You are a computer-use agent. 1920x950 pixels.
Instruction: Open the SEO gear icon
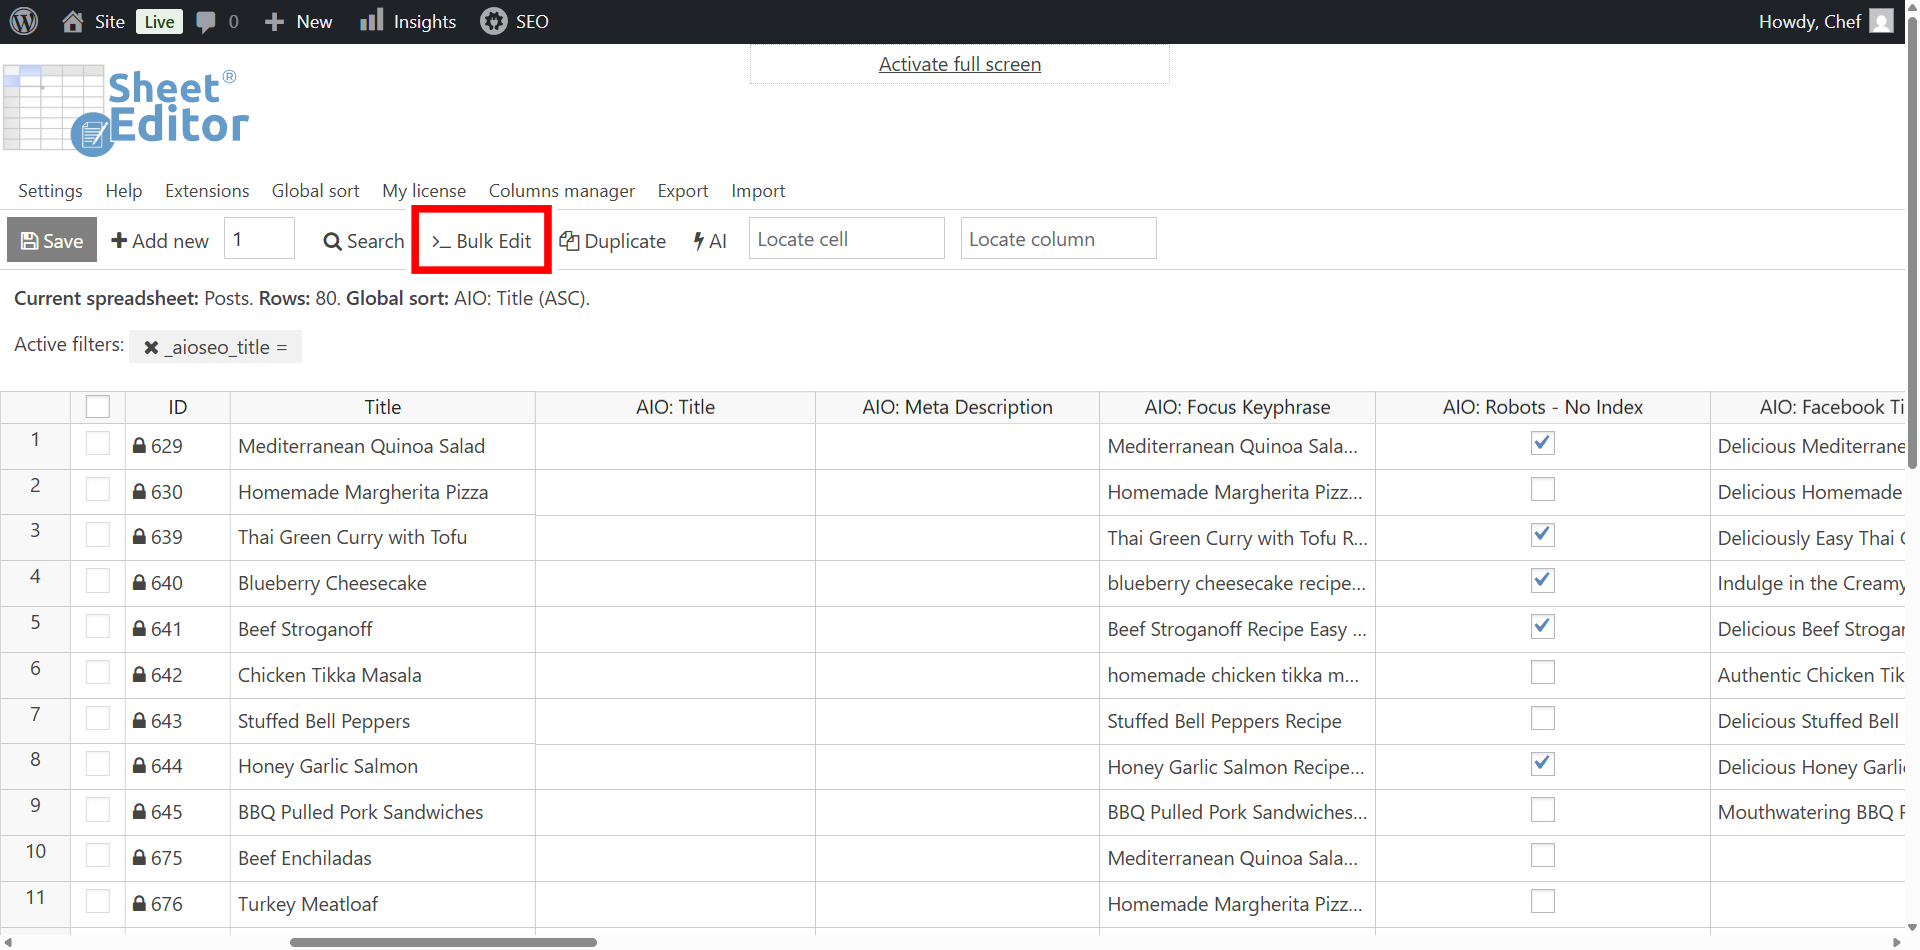point(493,21)
